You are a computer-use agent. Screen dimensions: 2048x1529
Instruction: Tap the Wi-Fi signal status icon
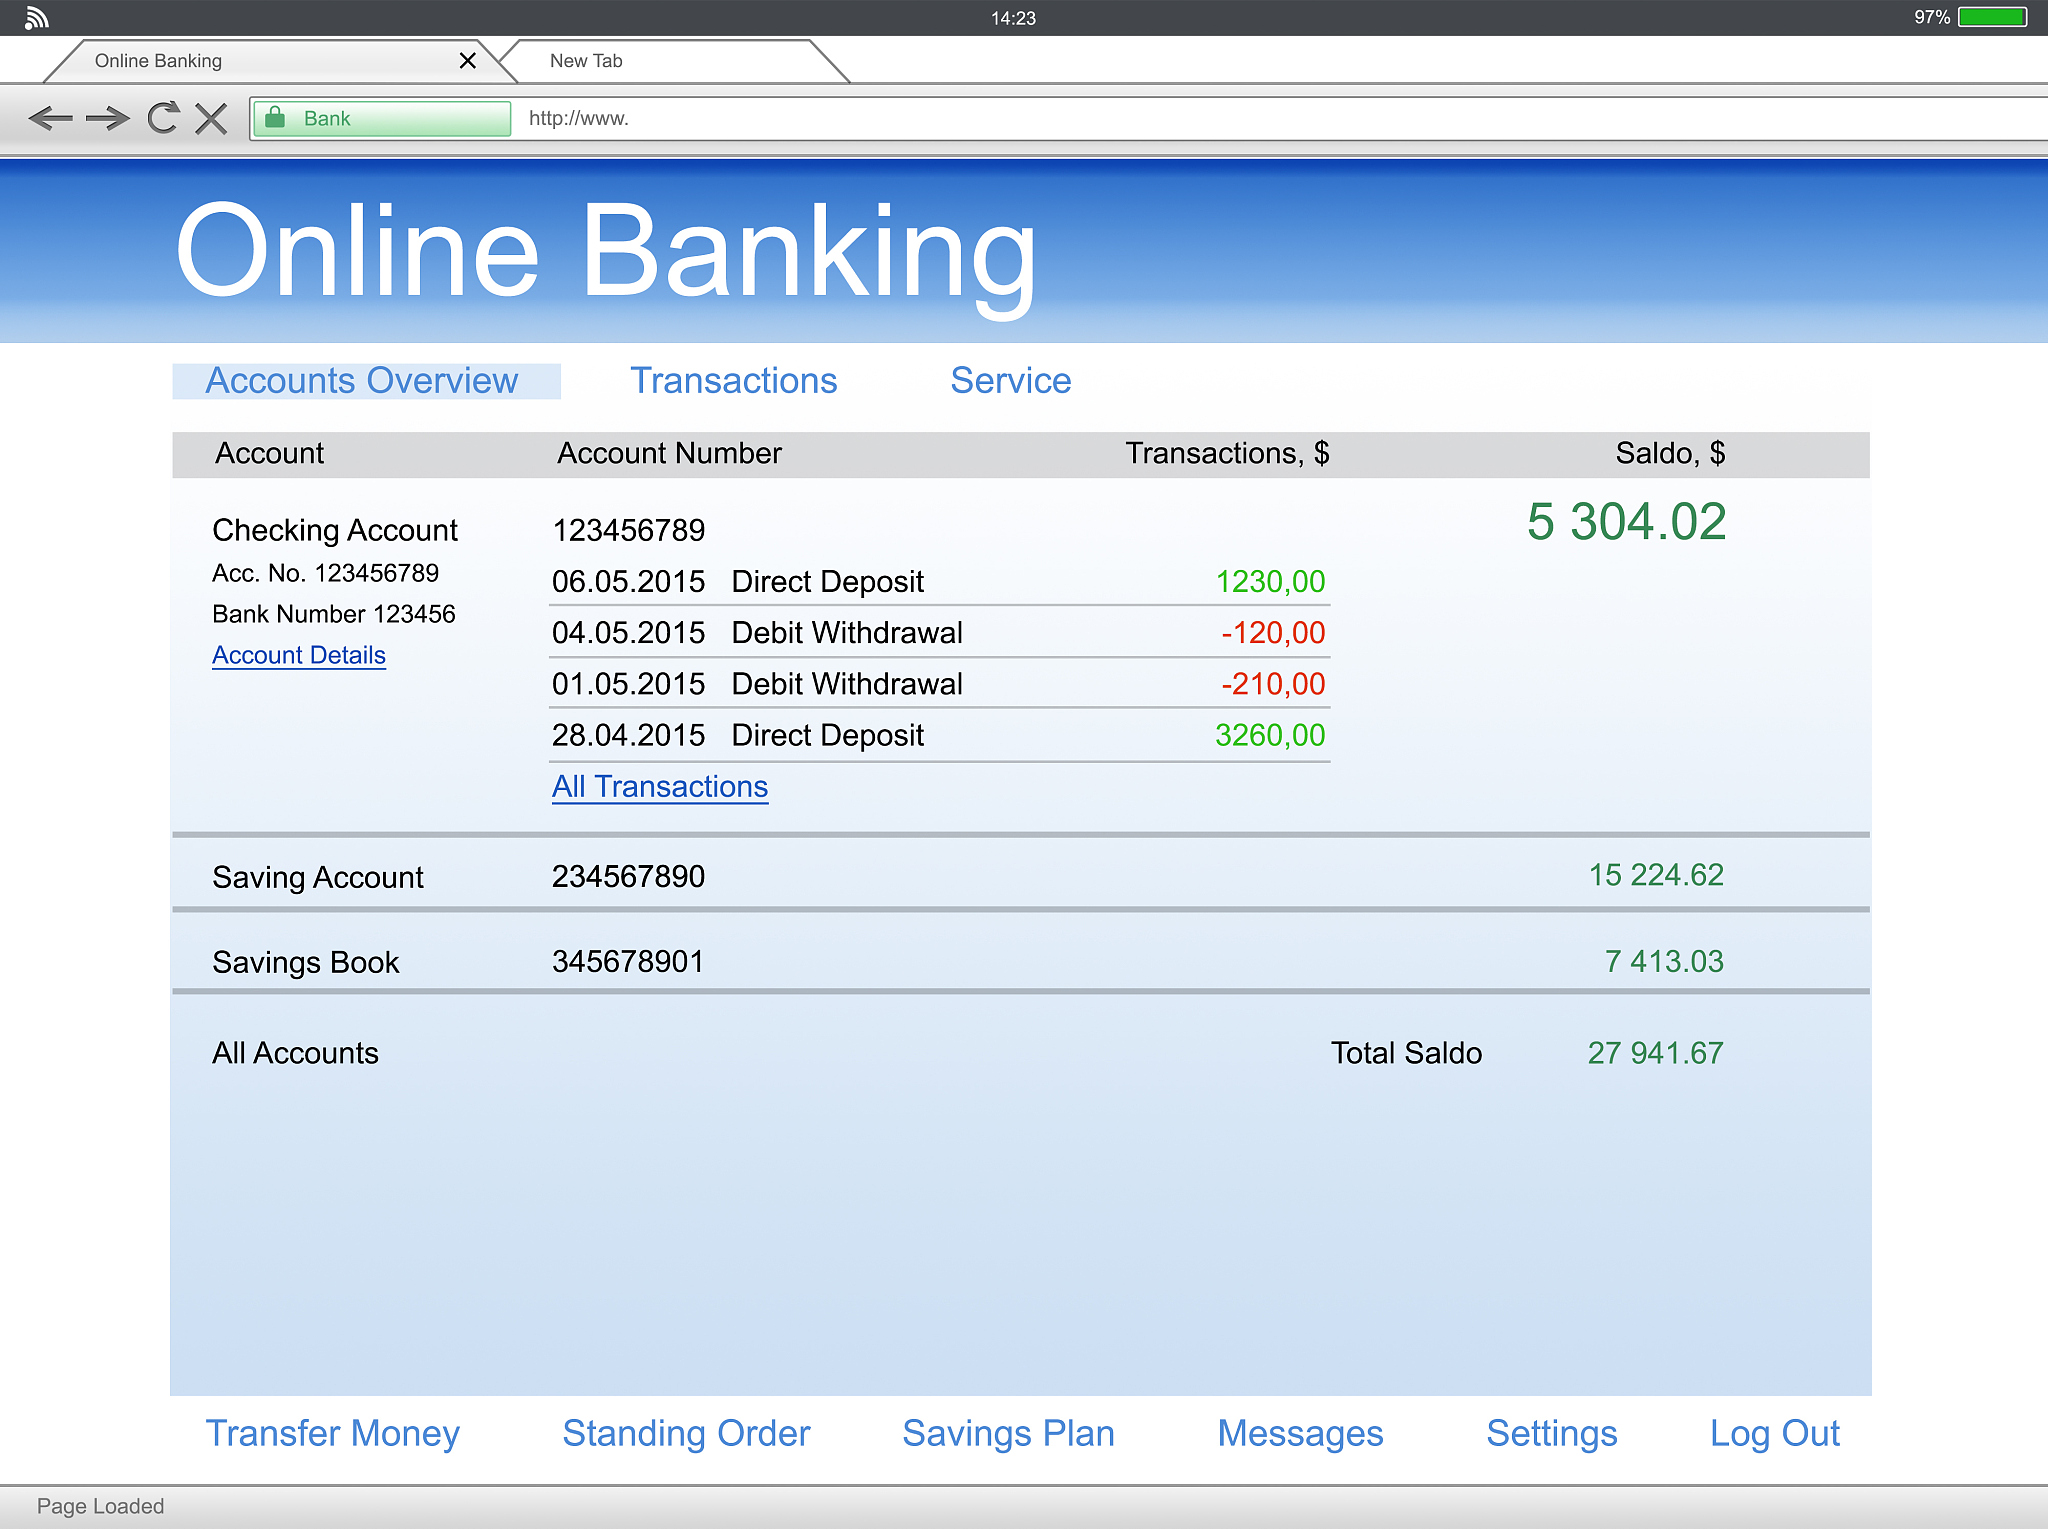(x=36, y=18)
